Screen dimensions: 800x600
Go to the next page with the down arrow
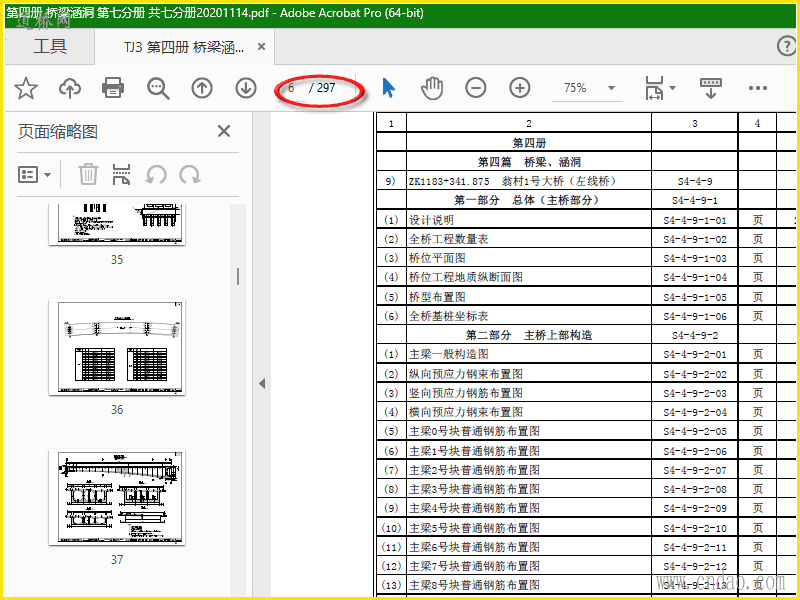click(x=246, y=88)
